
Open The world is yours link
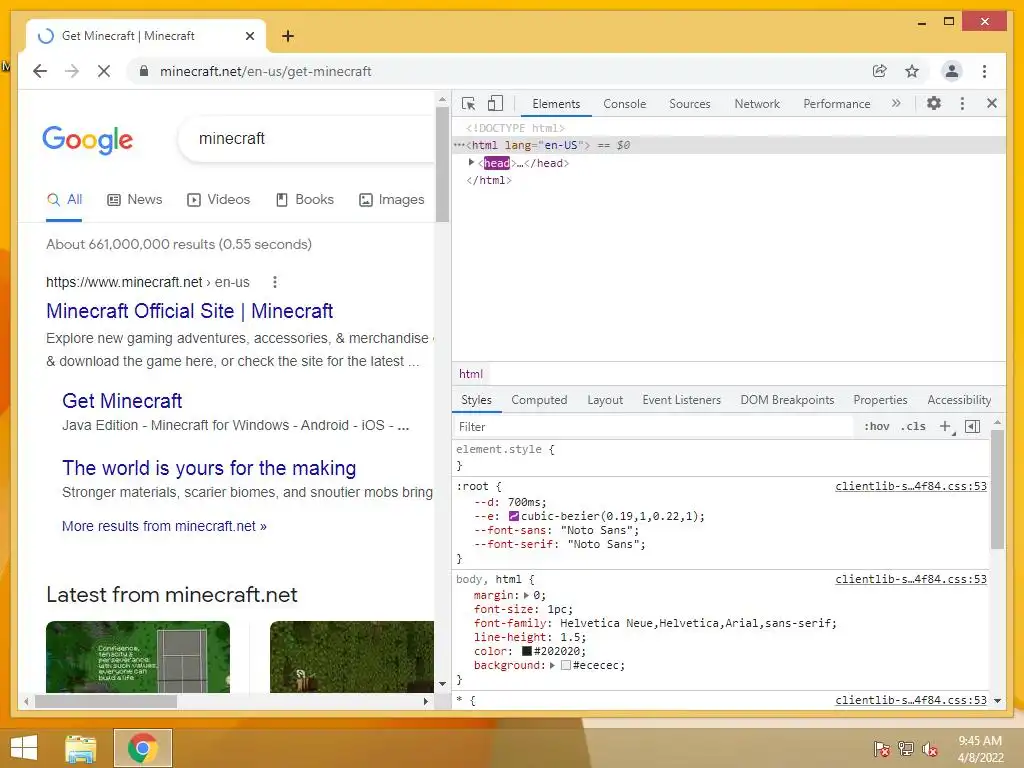(209, 468)
